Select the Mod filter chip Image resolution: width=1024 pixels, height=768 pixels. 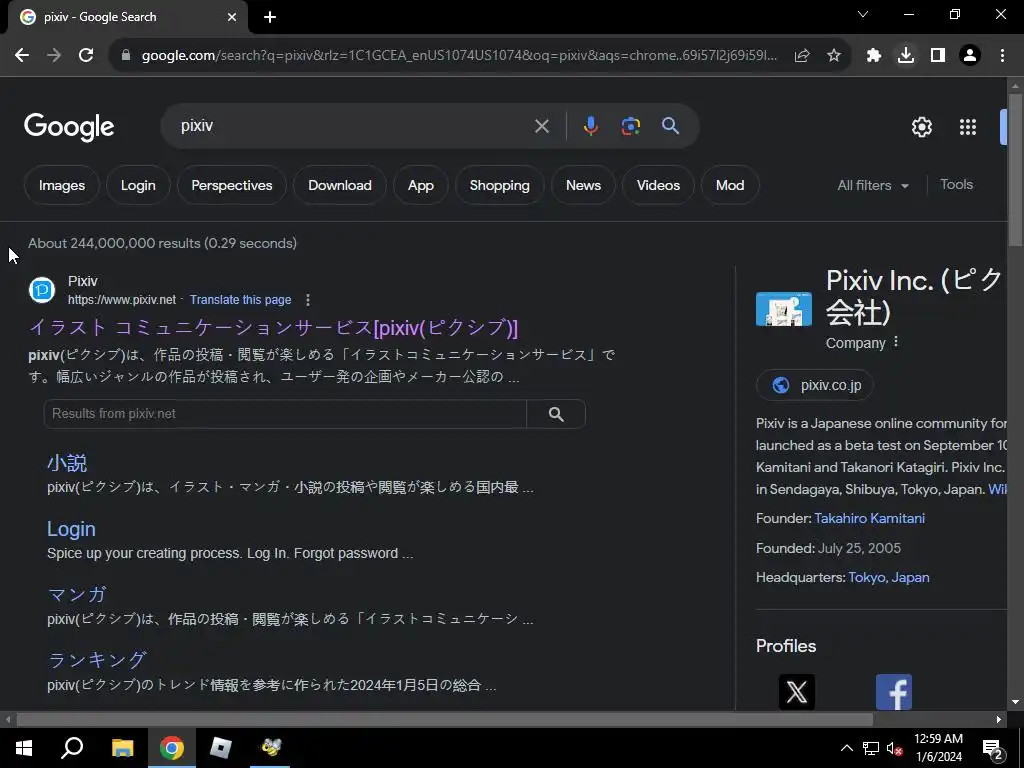click(729, 185)
